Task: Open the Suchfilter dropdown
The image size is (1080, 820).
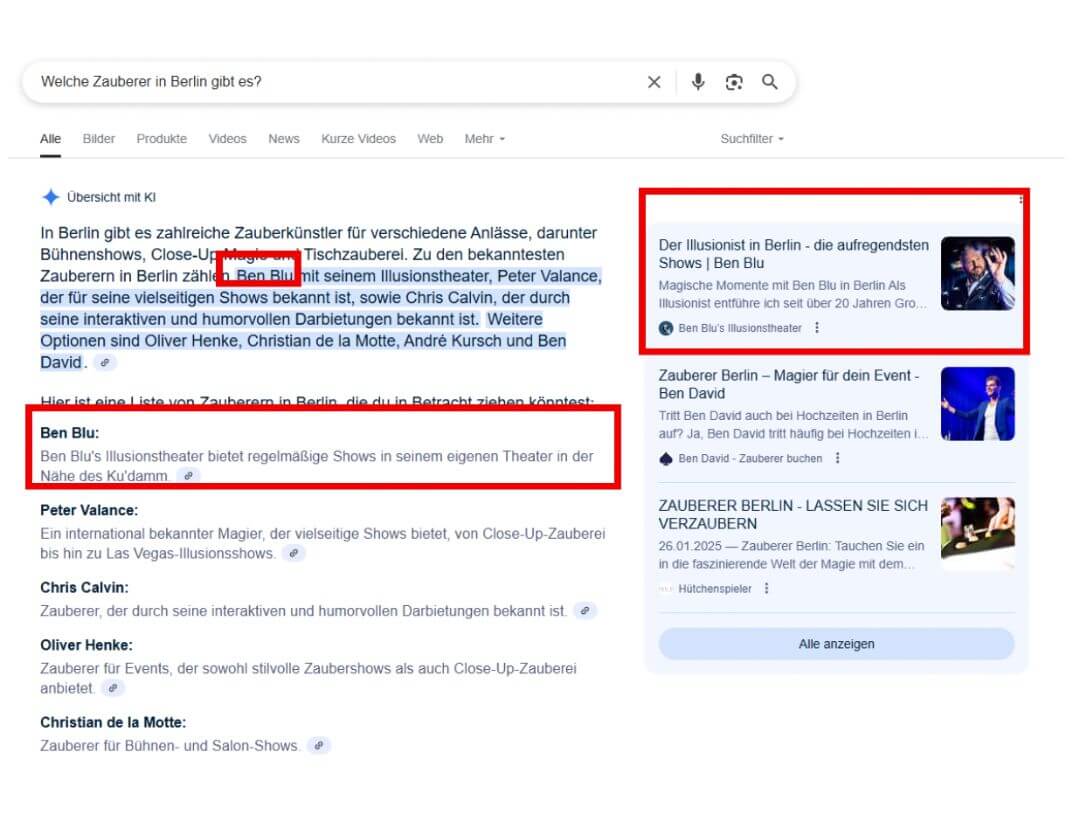Action: tap(752, 139)
